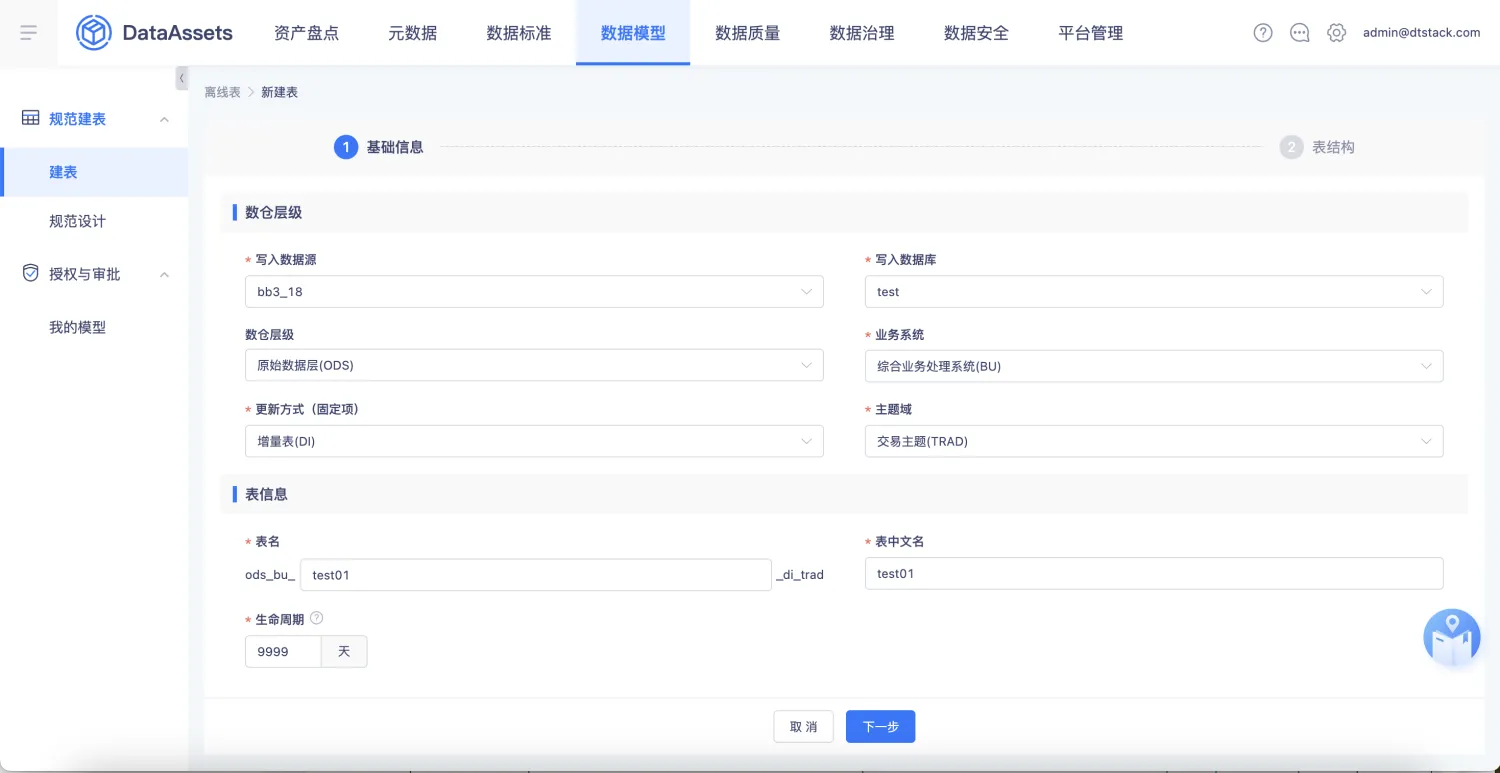Viewport: 1500px width, 773px height.
Task: Open the 写入数据库 dropdown showing test
Action: 1154,291
